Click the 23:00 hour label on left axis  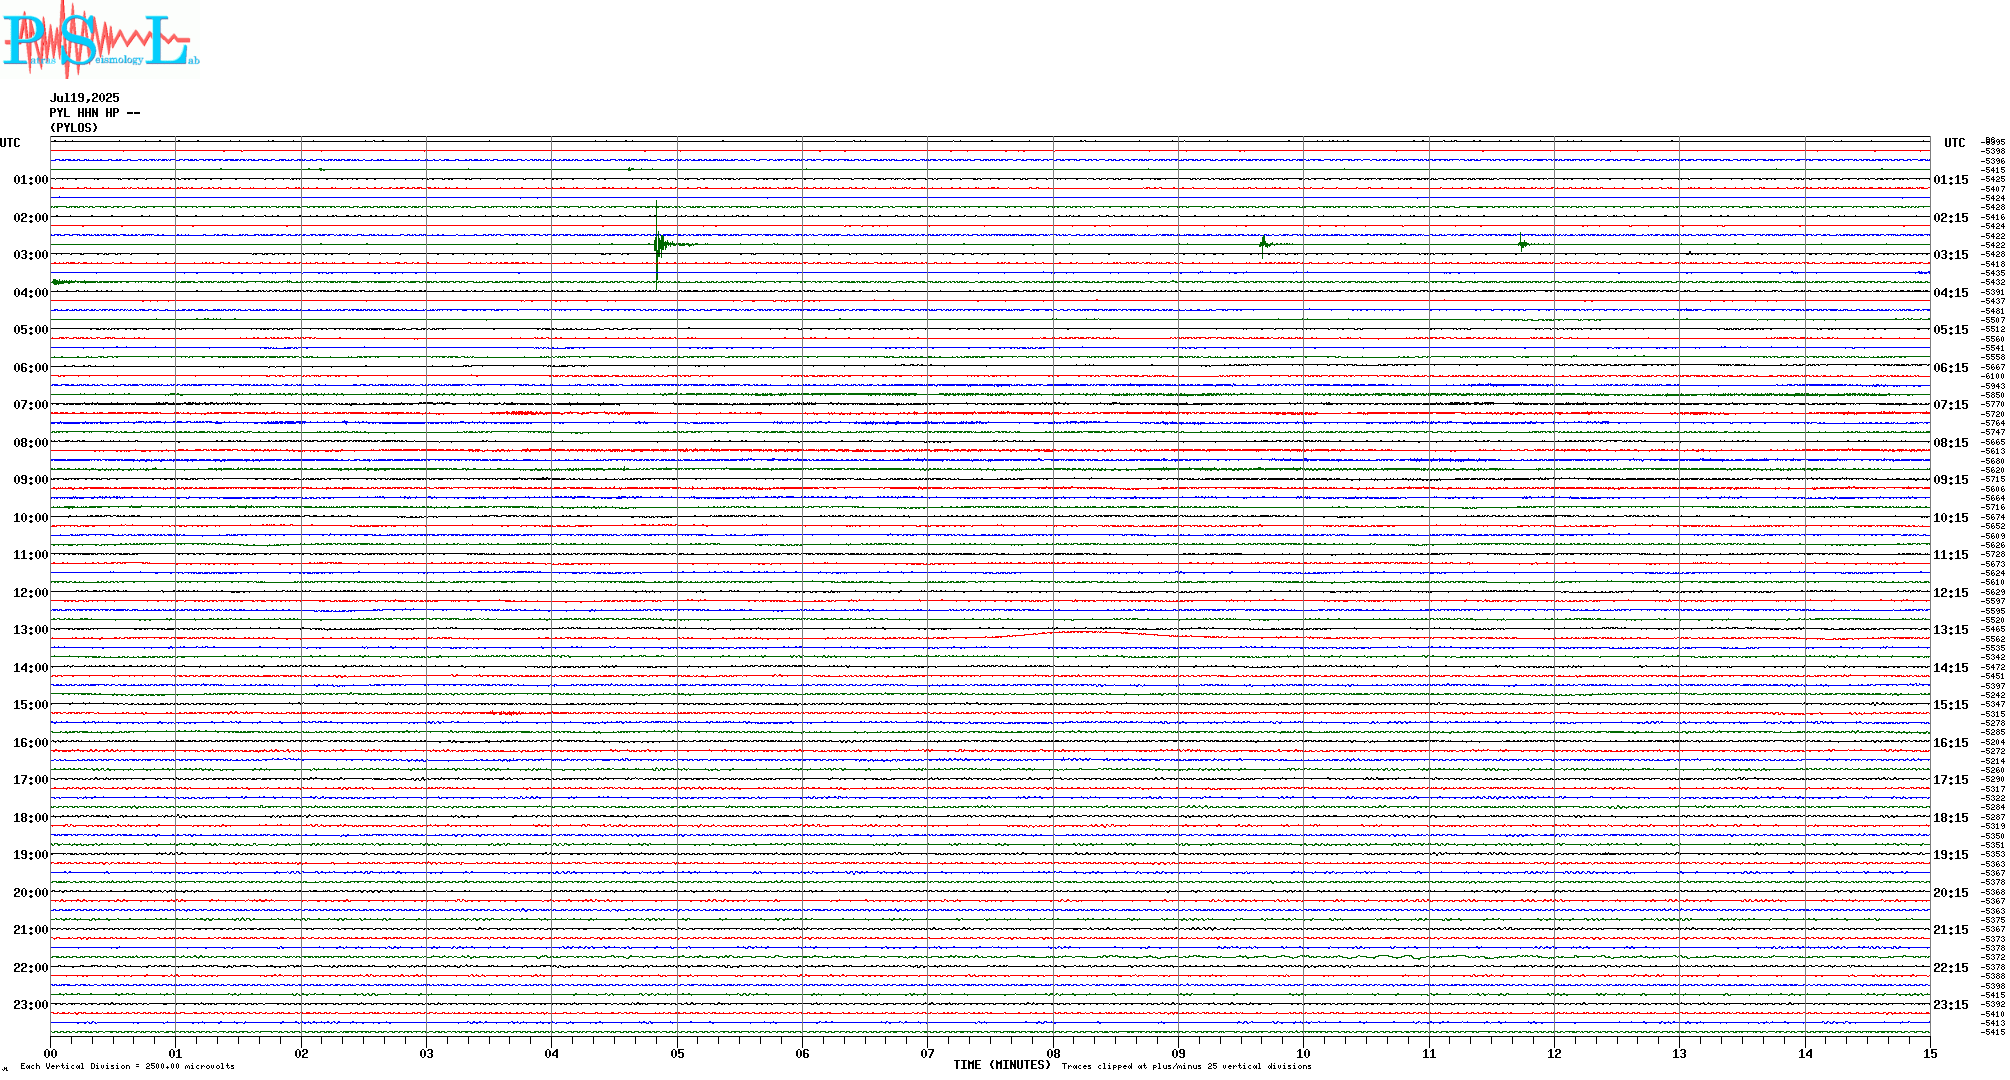pyautogui.click(x=31, y=1005)
